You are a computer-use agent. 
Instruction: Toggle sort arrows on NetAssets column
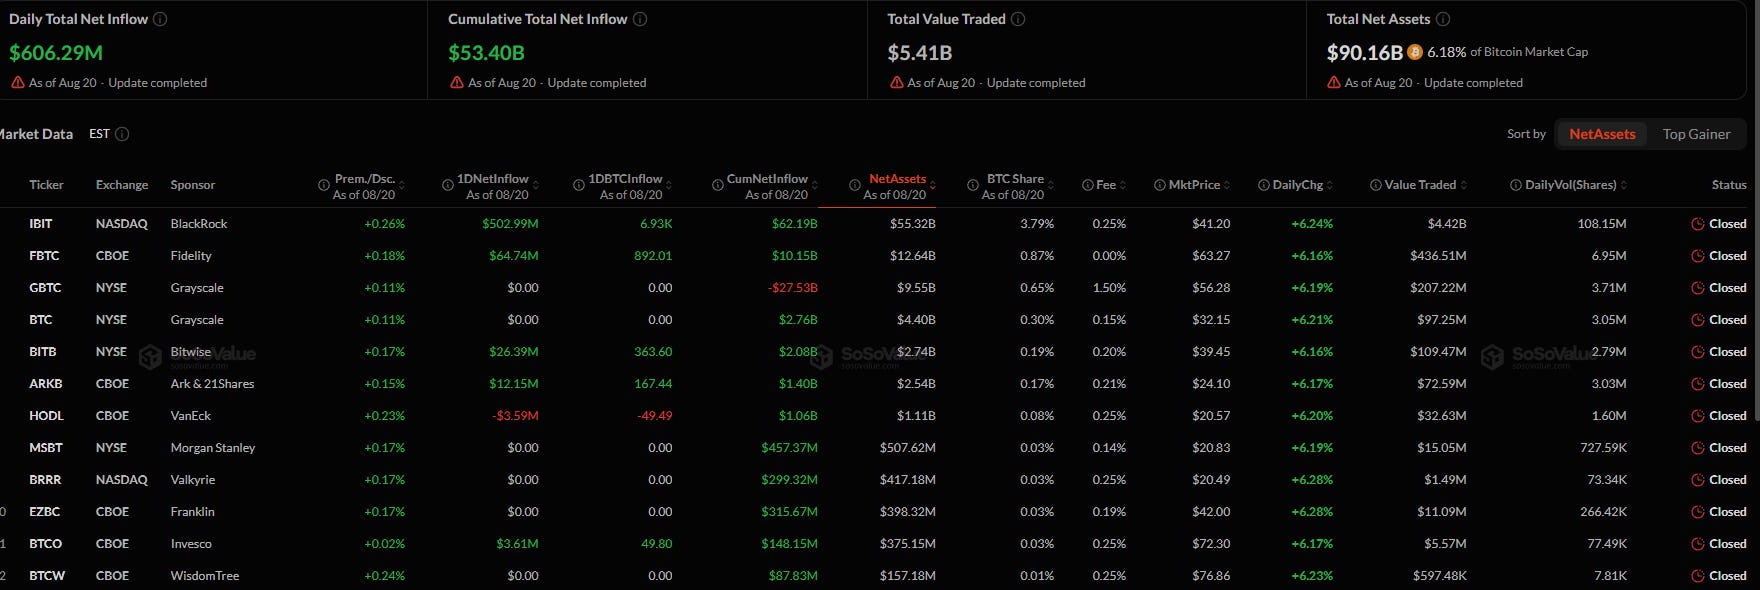[x=933, y=186]
